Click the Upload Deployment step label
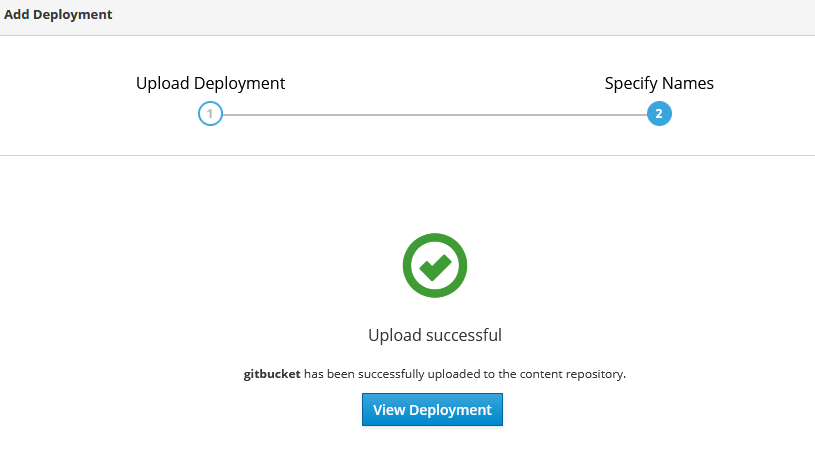Image resolution: width=815 pixels, height=460 pixels. 211,83
